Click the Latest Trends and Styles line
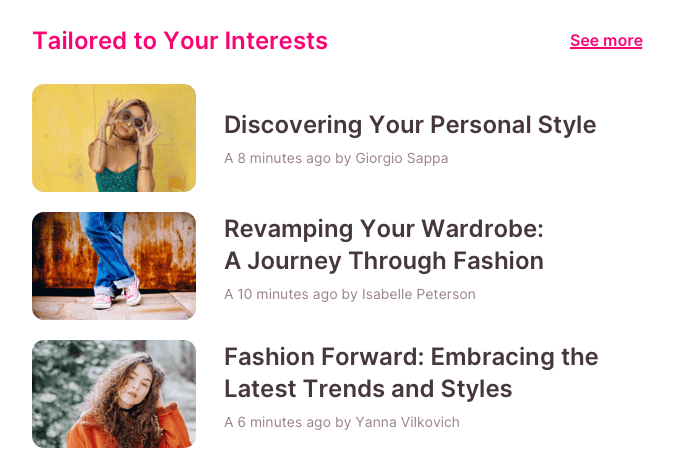 click(368, 389)
